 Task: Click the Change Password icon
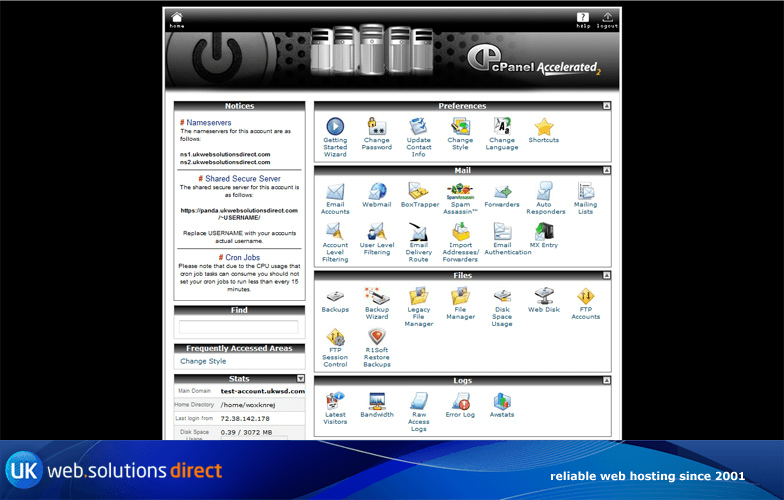coord(377,127)
